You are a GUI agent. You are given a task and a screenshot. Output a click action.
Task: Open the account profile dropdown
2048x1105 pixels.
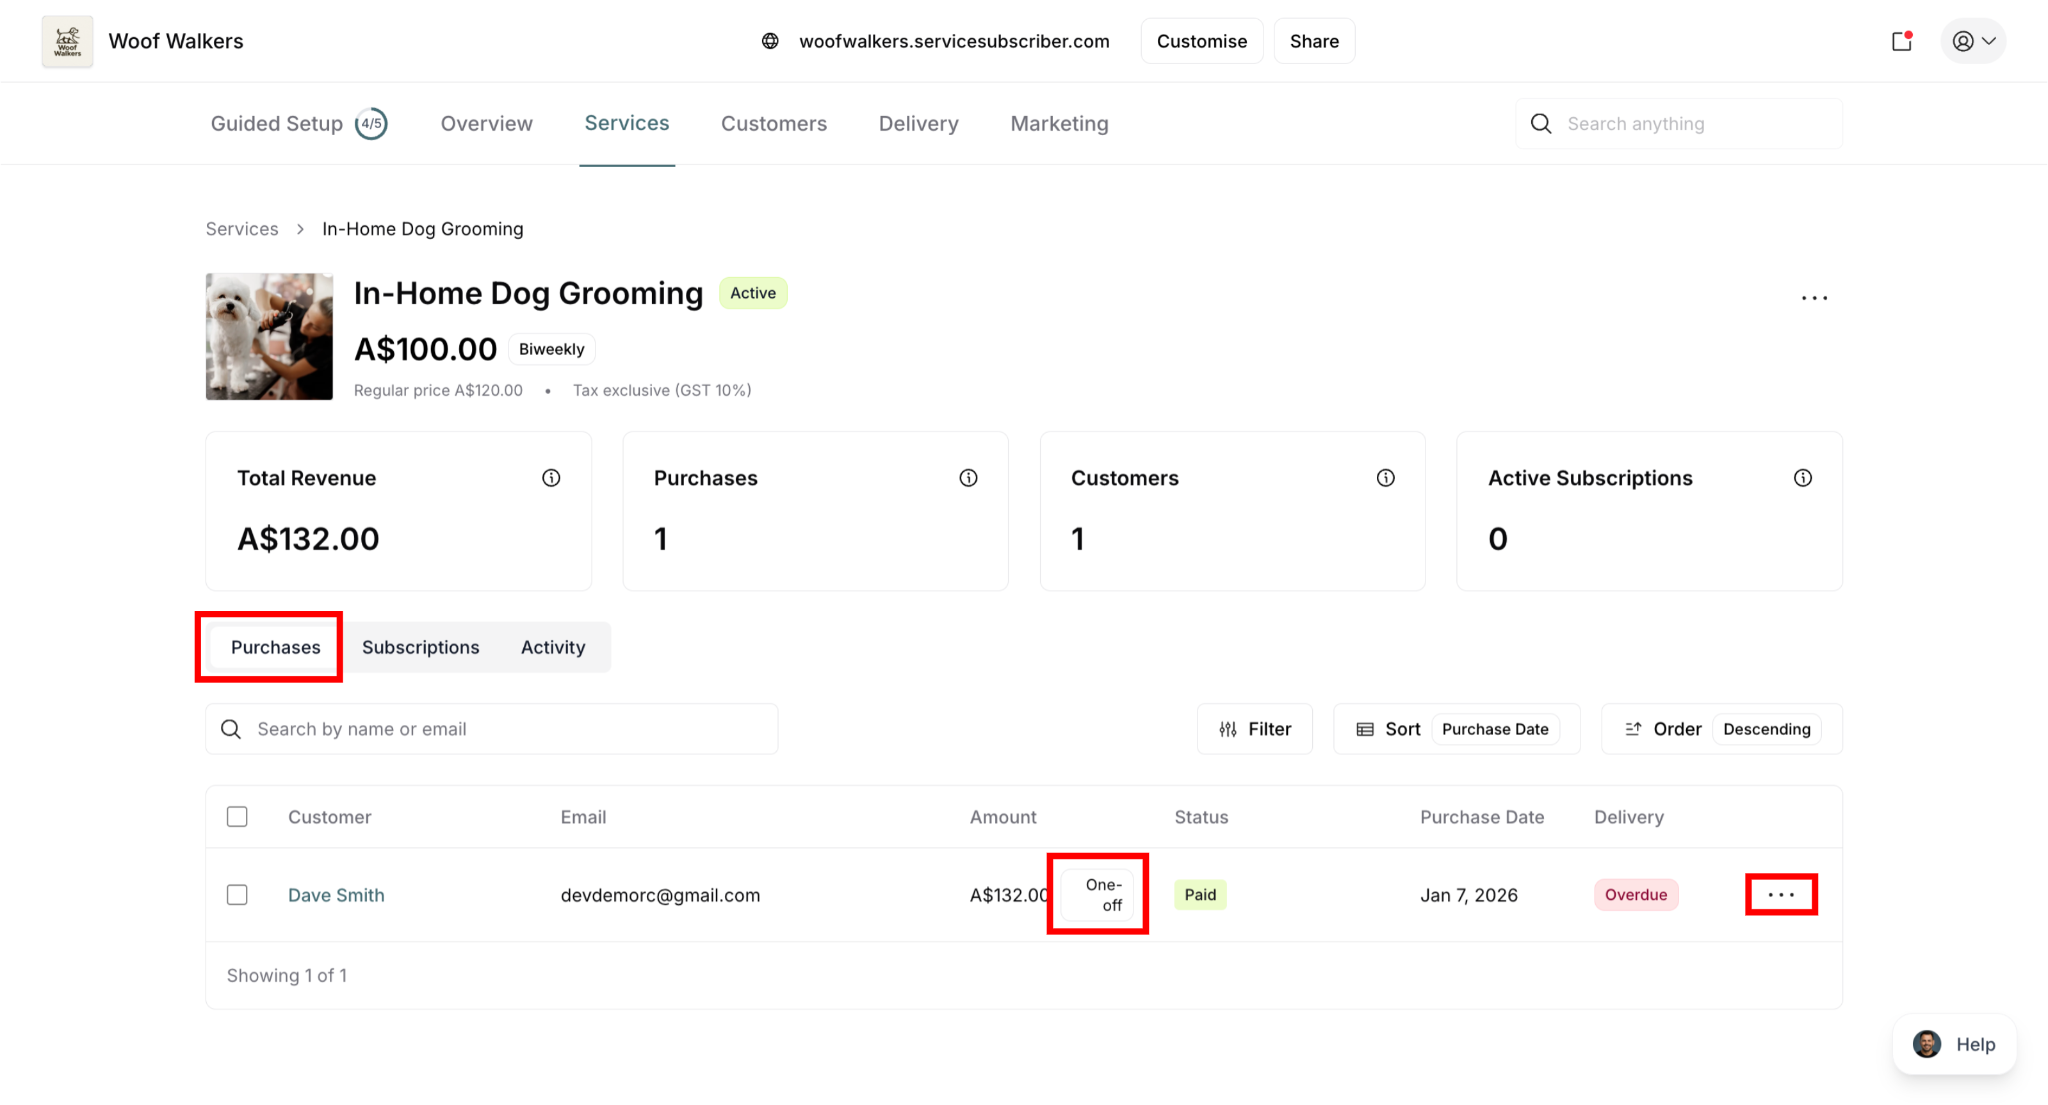(1973, 41)
